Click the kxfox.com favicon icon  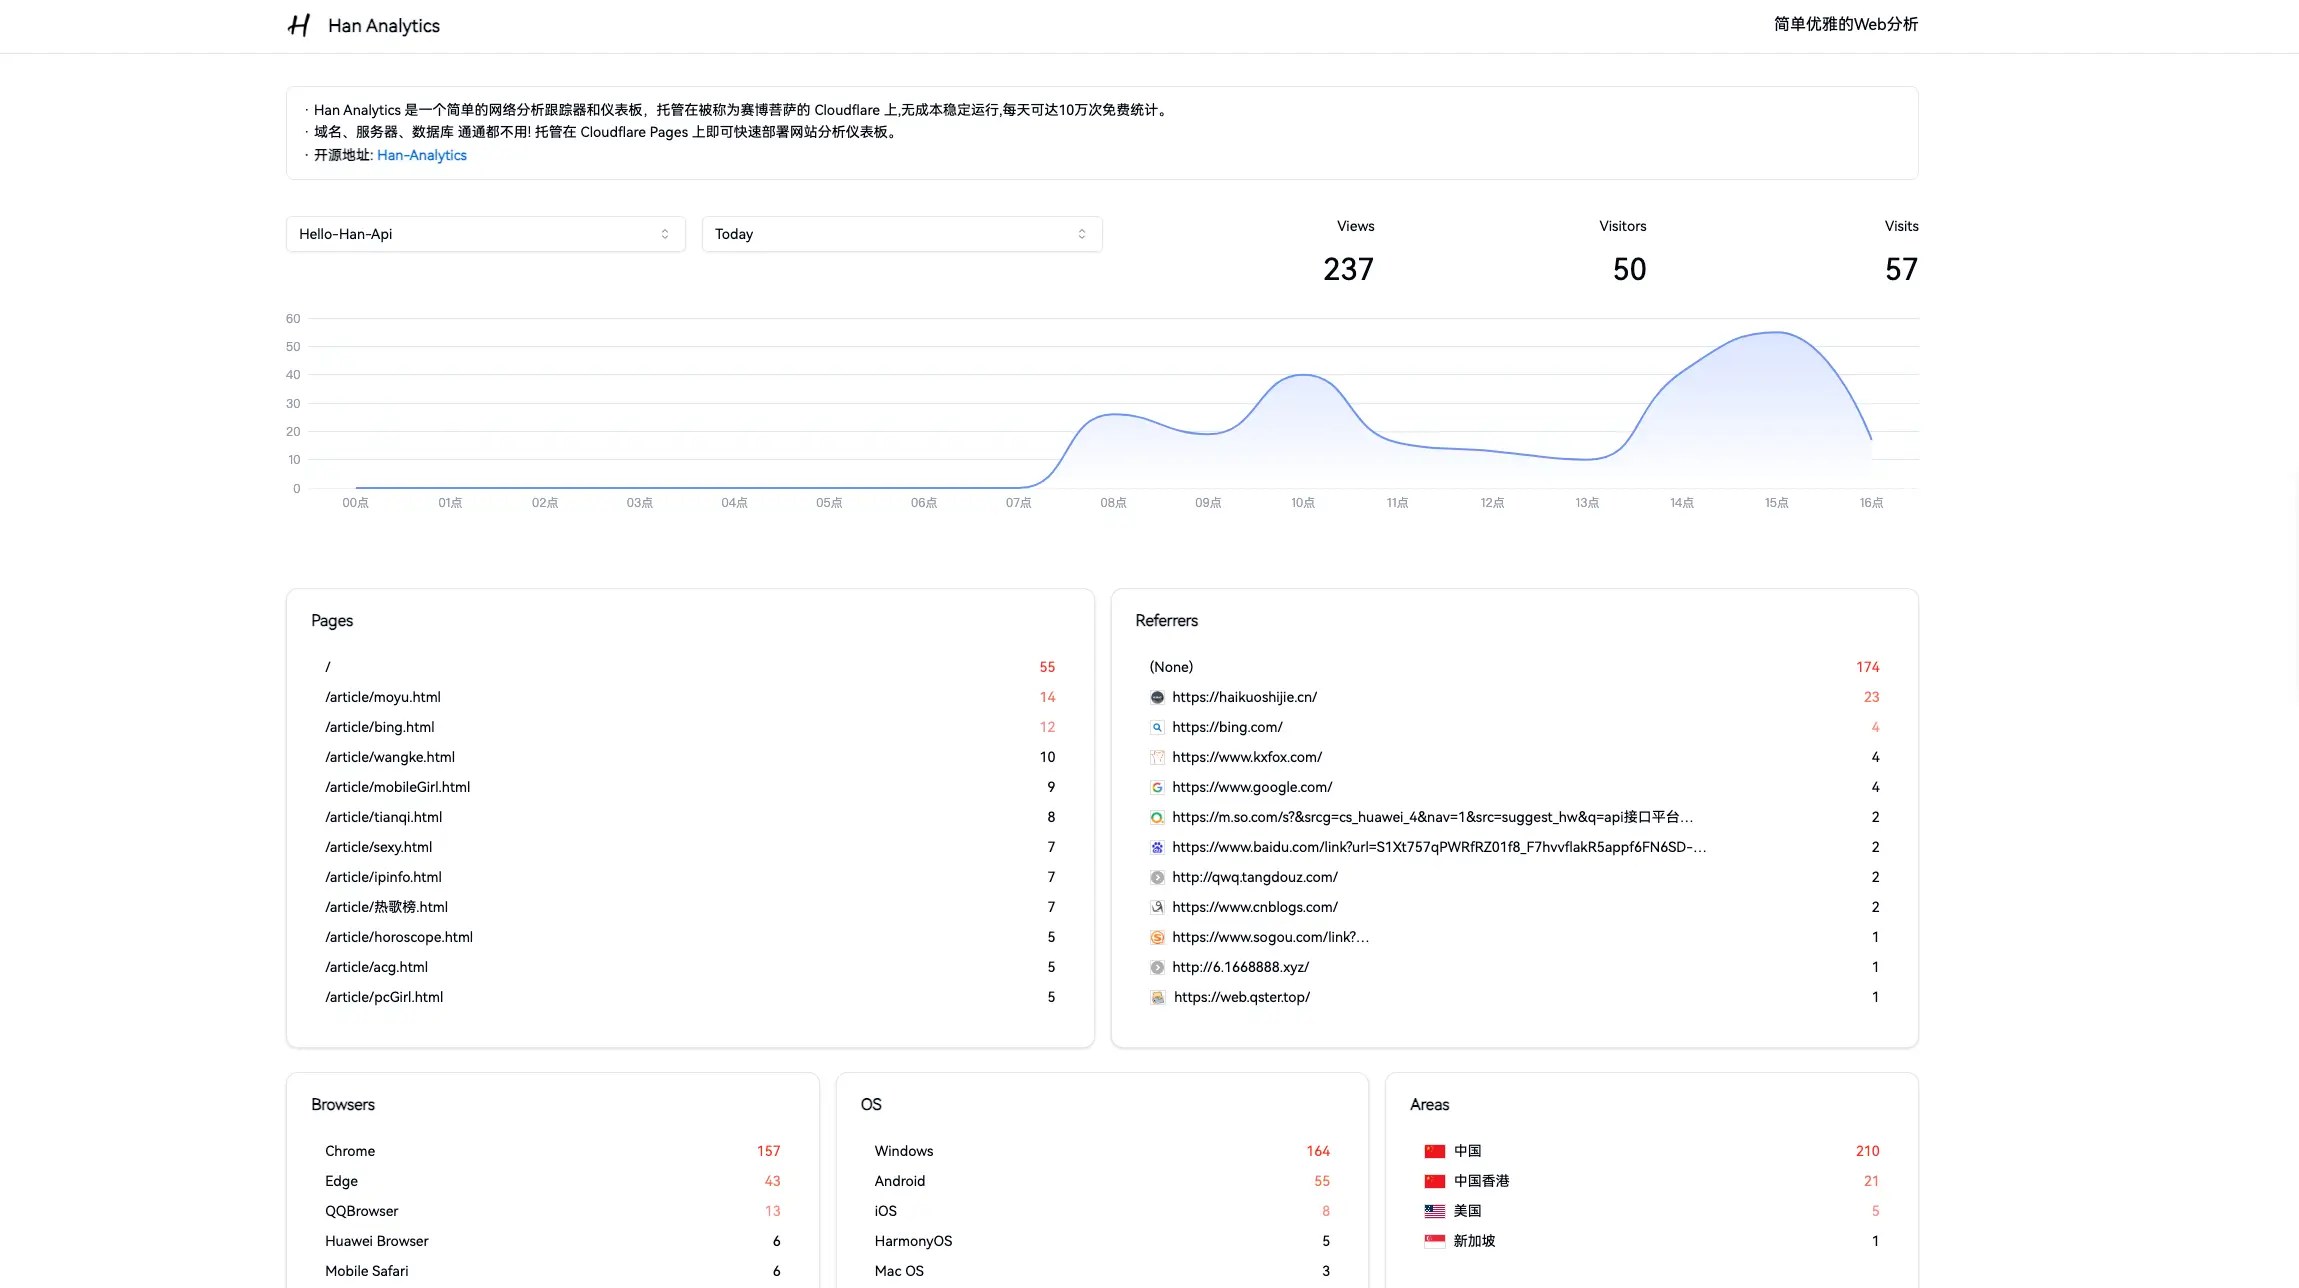(x=1157, y=757)
